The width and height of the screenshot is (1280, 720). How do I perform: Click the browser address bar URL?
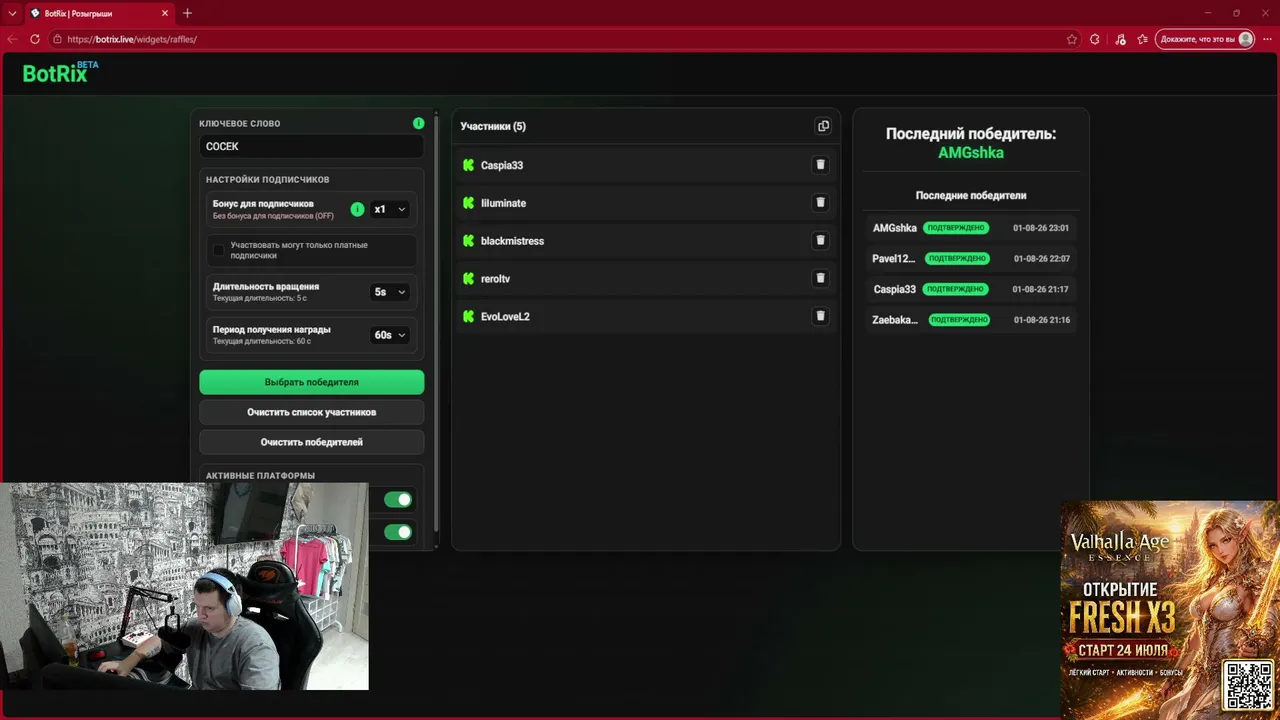click(x=132, y=39)
